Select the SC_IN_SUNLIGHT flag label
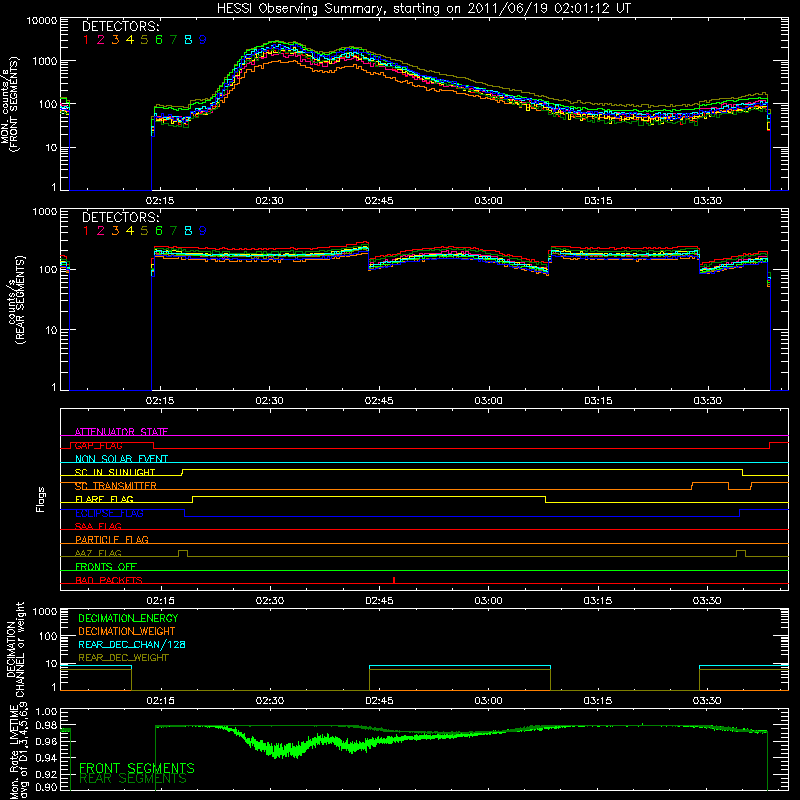Screen dimensions: 800x800 [115, 472]
